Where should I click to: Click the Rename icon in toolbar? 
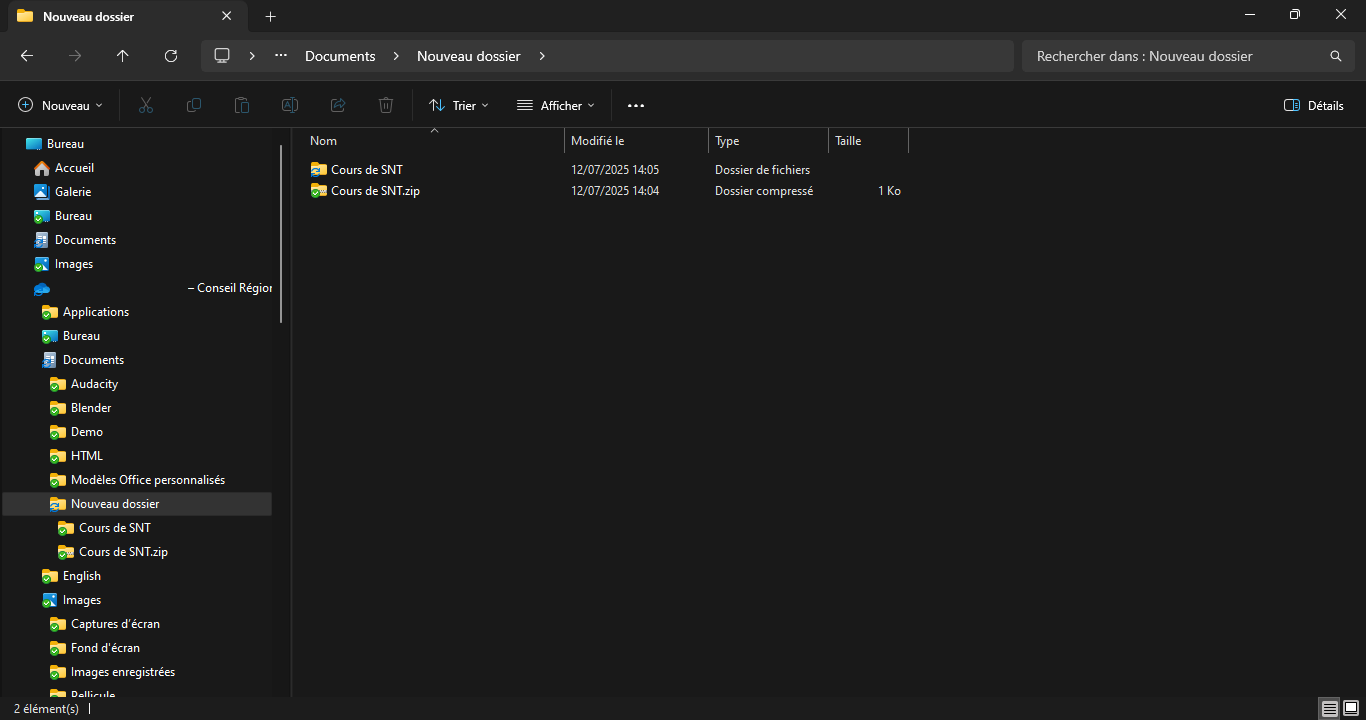(290, 105)
